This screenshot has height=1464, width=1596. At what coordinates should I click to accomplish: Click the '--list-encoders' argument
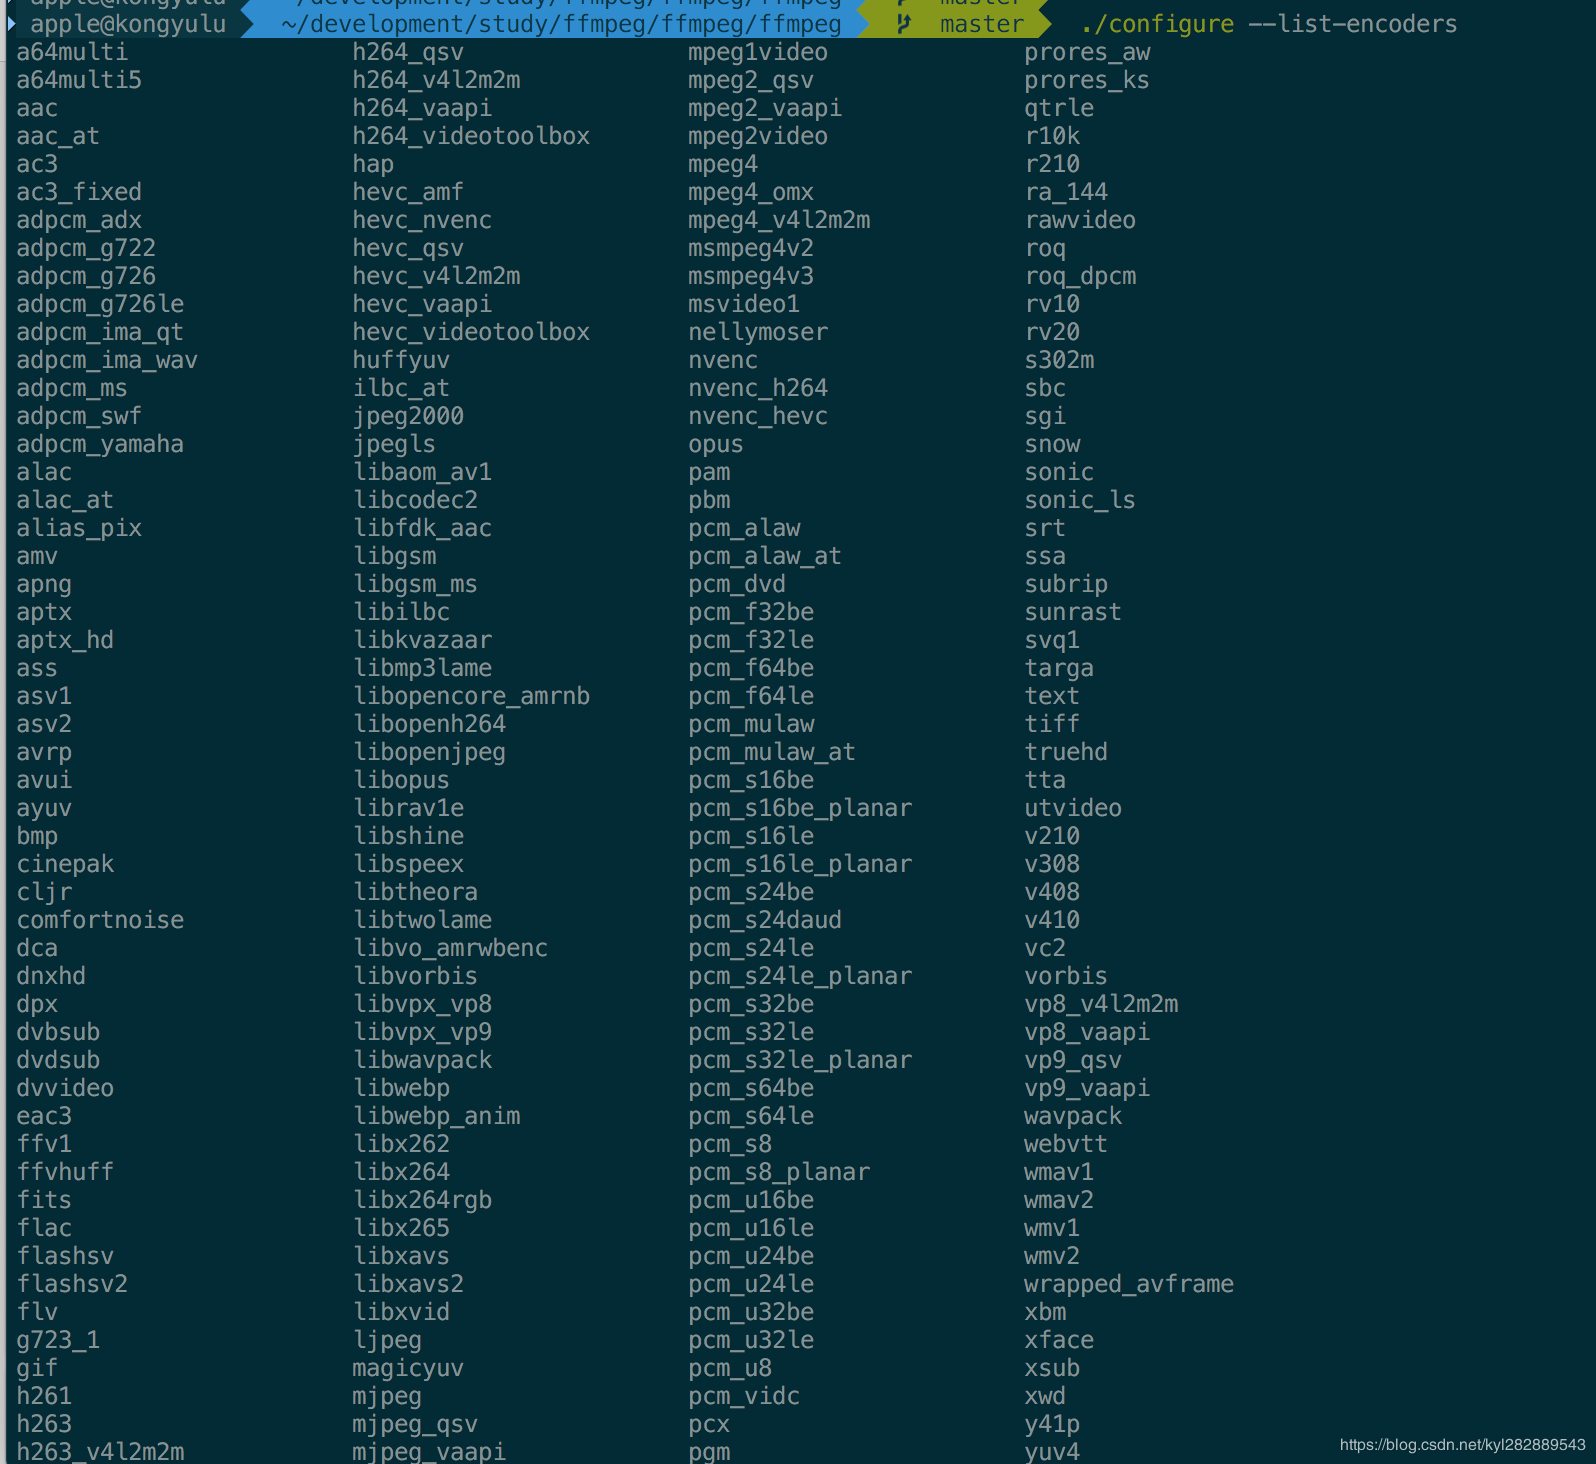(1353, 24)
